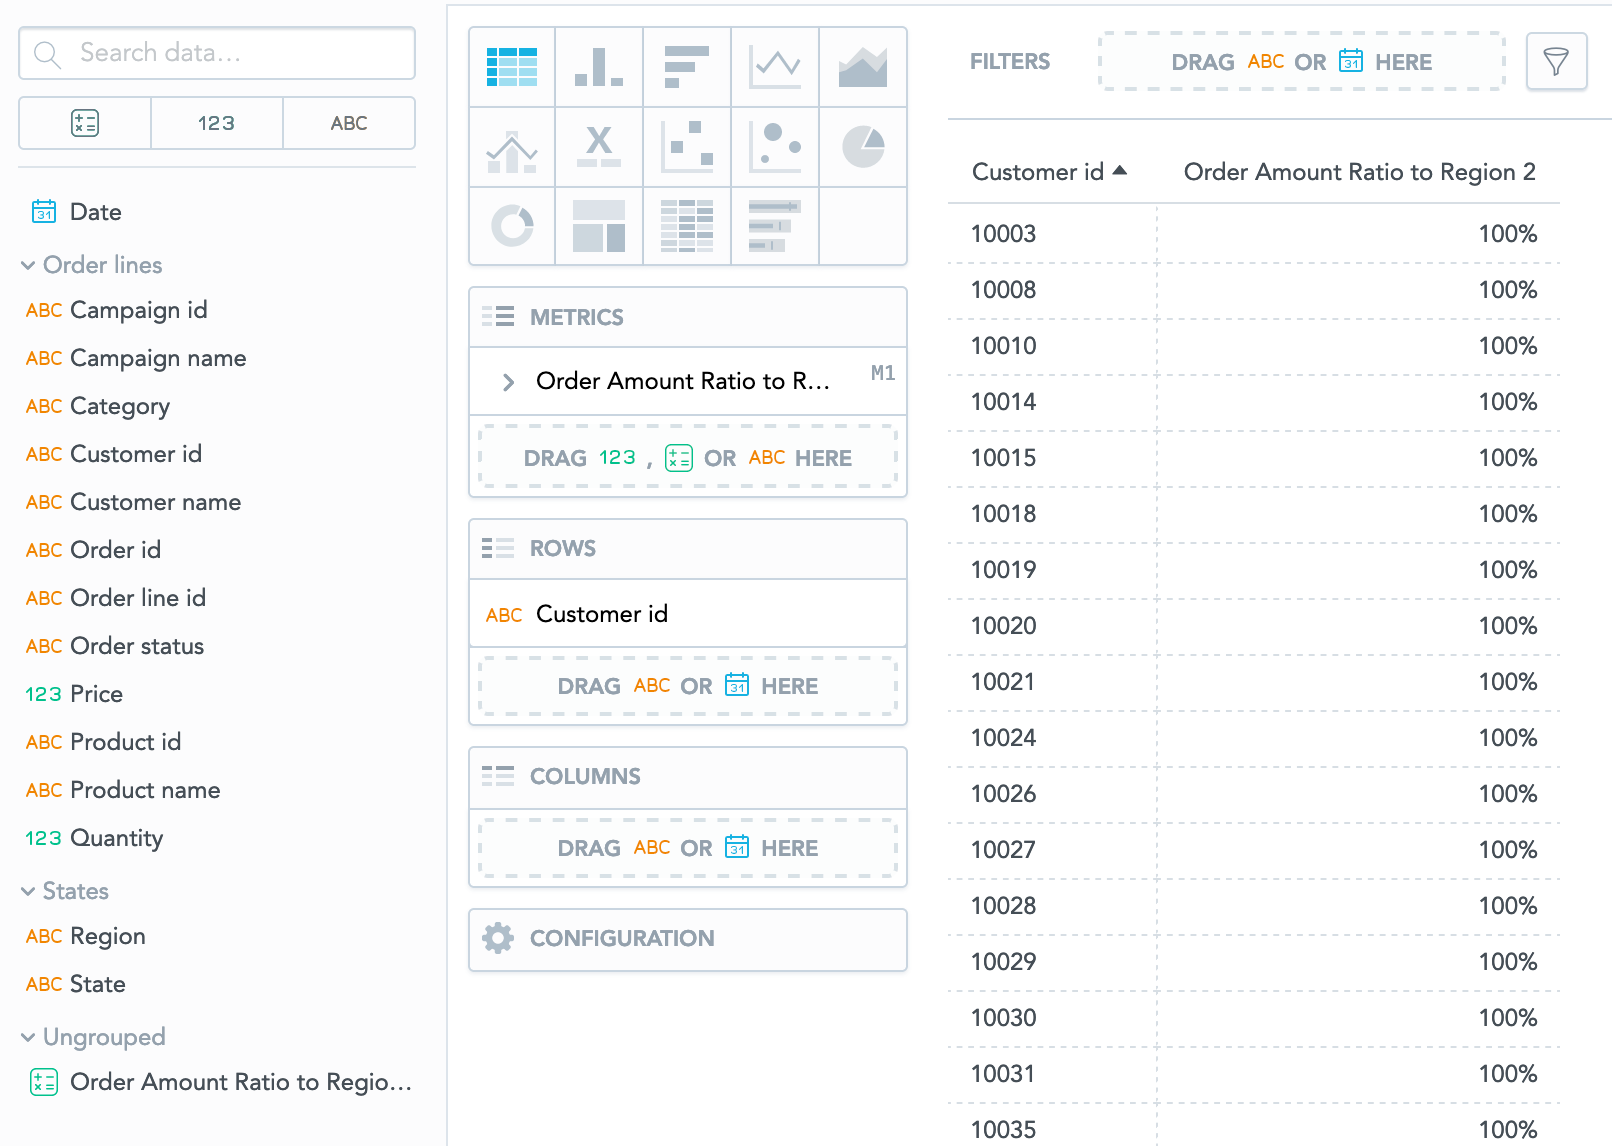Select the calculated fields calculator icon
The height and width of the screenshot is (1146, 1612).
(84, 122)
